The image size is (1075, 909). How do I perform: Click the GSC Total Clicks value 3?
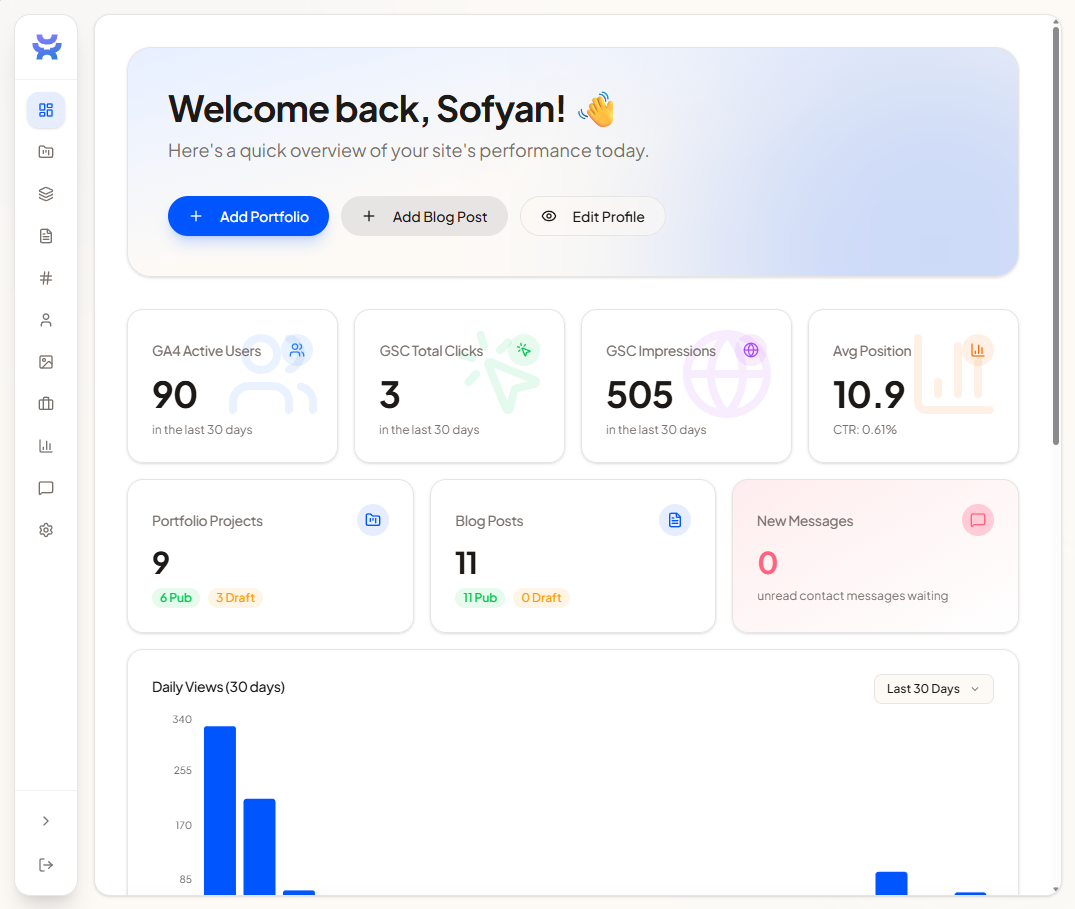coord(389,395)
